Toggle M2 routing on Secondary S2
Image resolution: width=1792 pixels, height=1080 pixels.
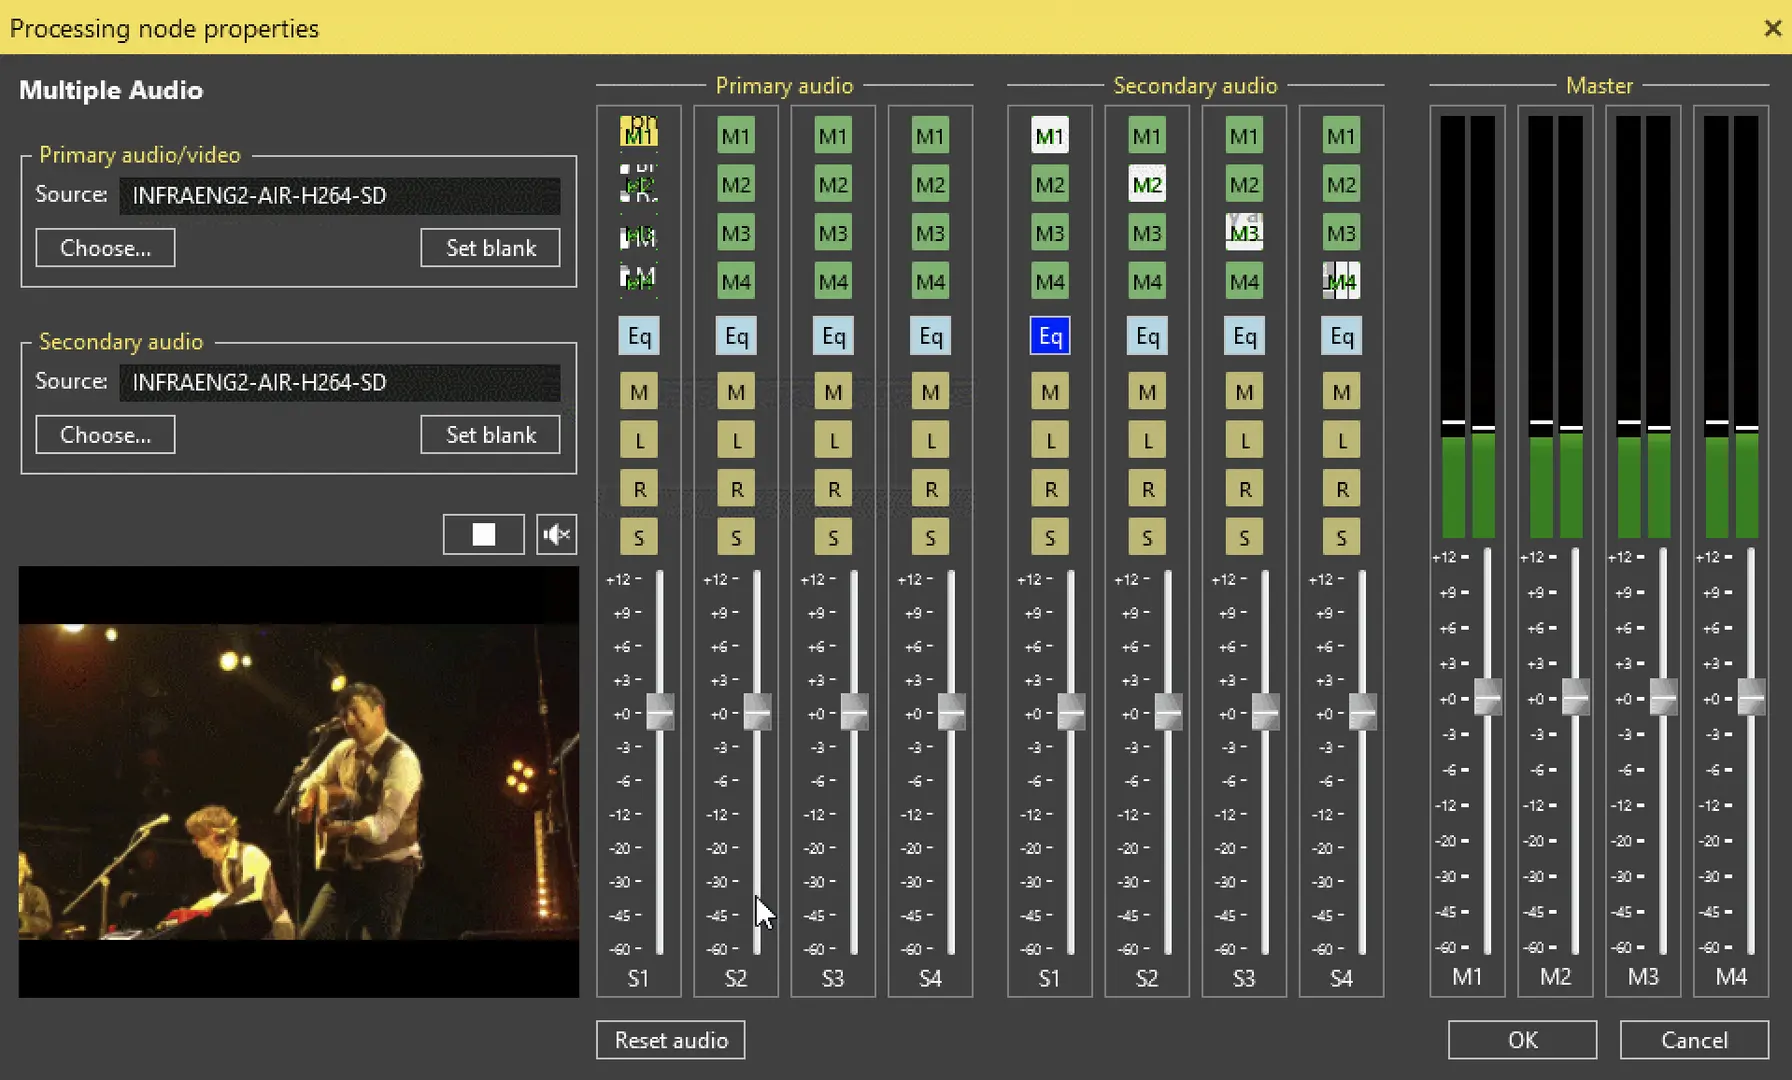1147,185
